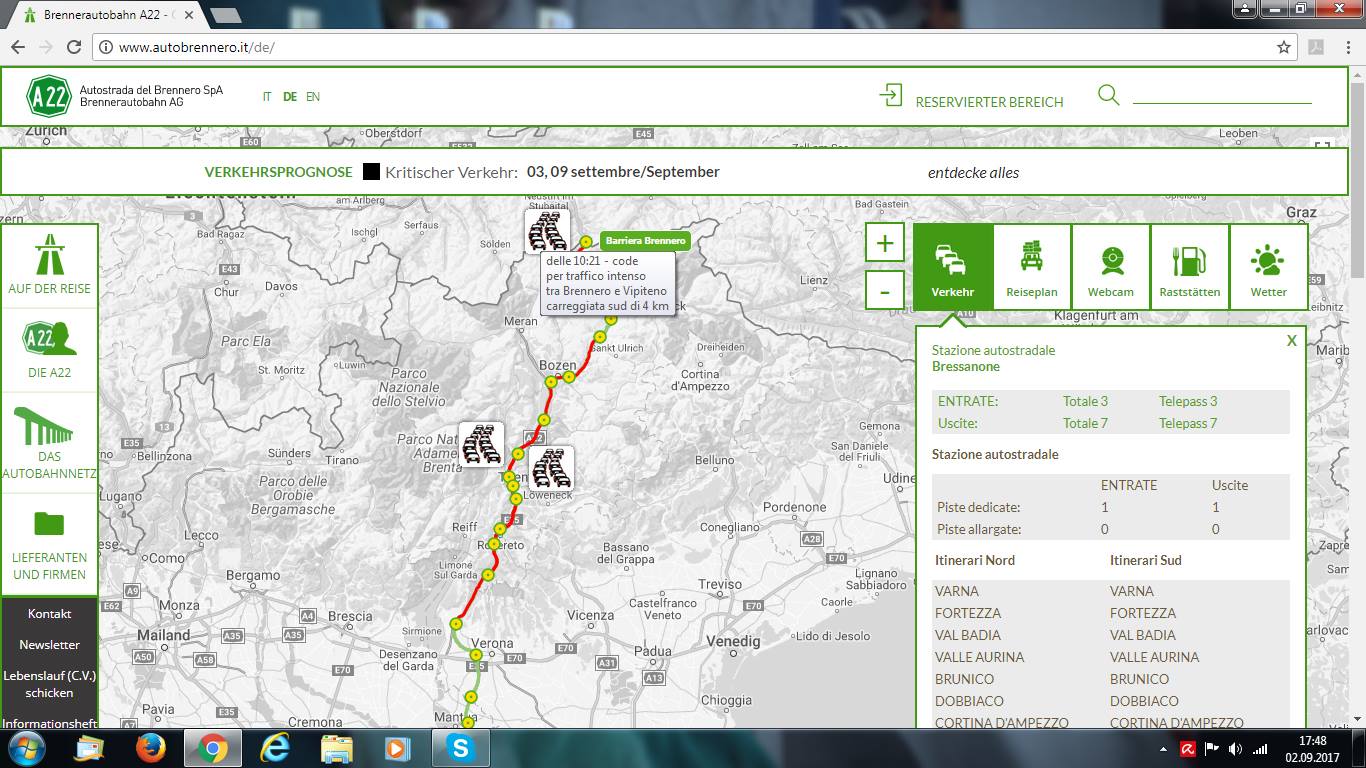1366x768 pixels.
Task: Click the Verkehrsprognose label
Action: click(x=278, y=172)
